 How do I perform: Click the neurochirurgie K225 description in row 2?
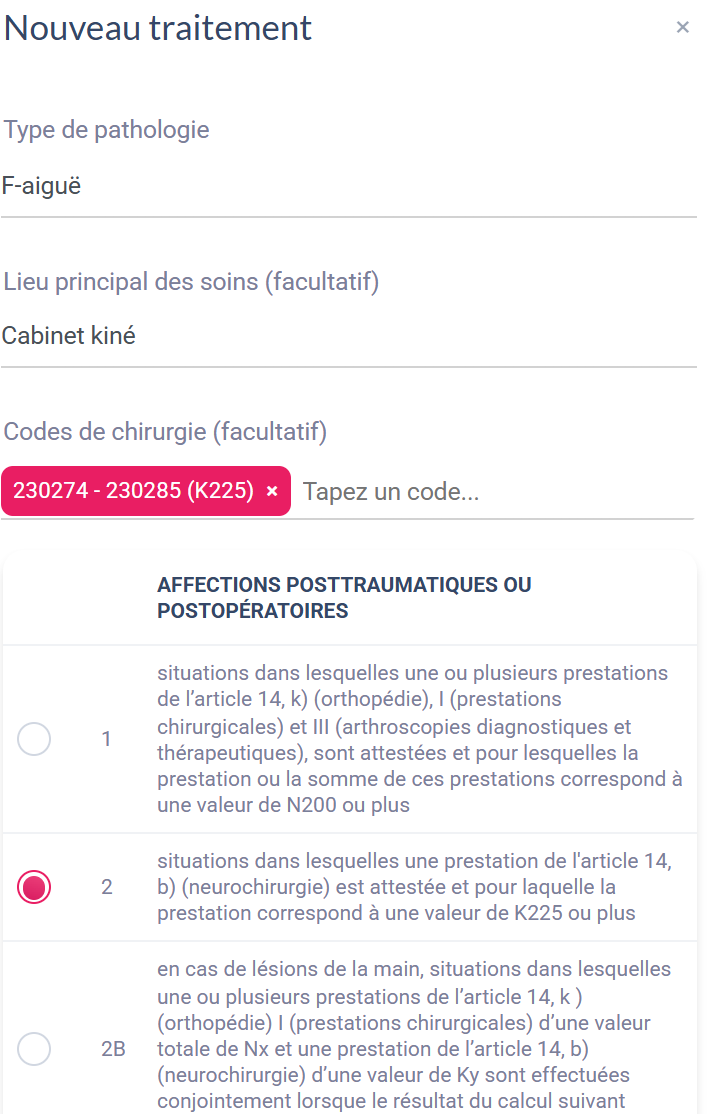coord(412,887)
